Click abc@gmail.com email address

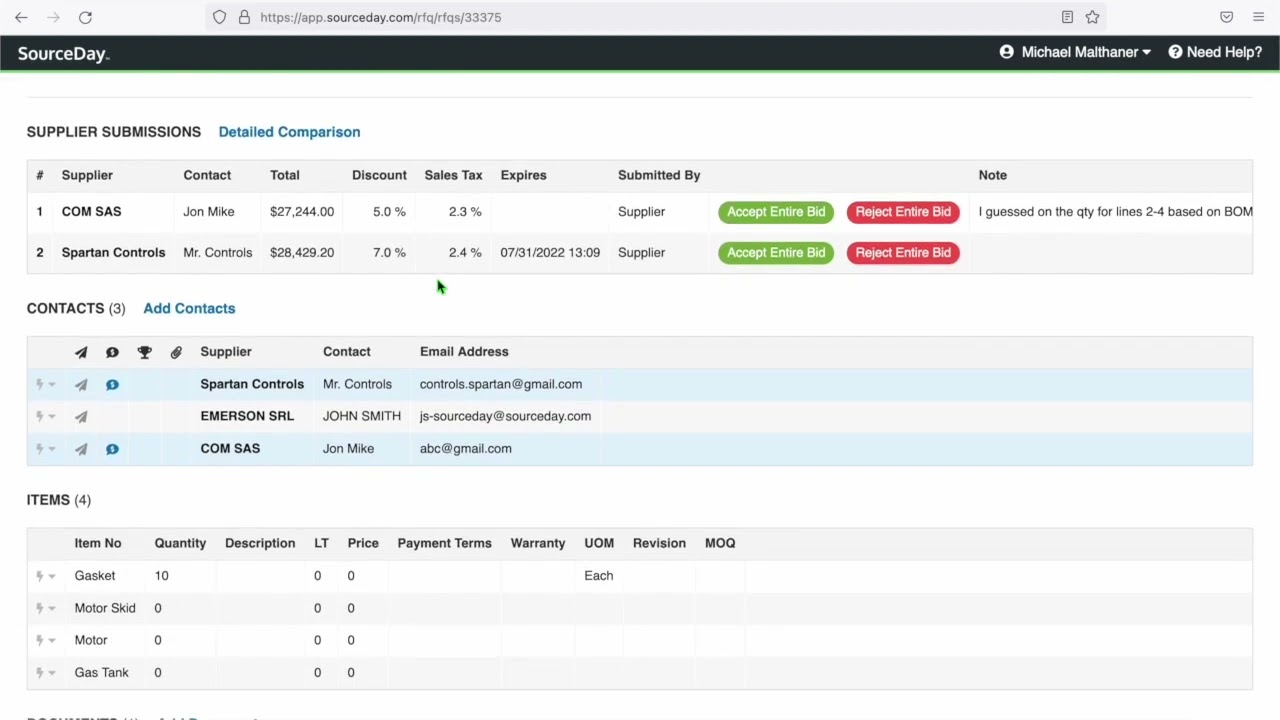(x=465, y=449)
